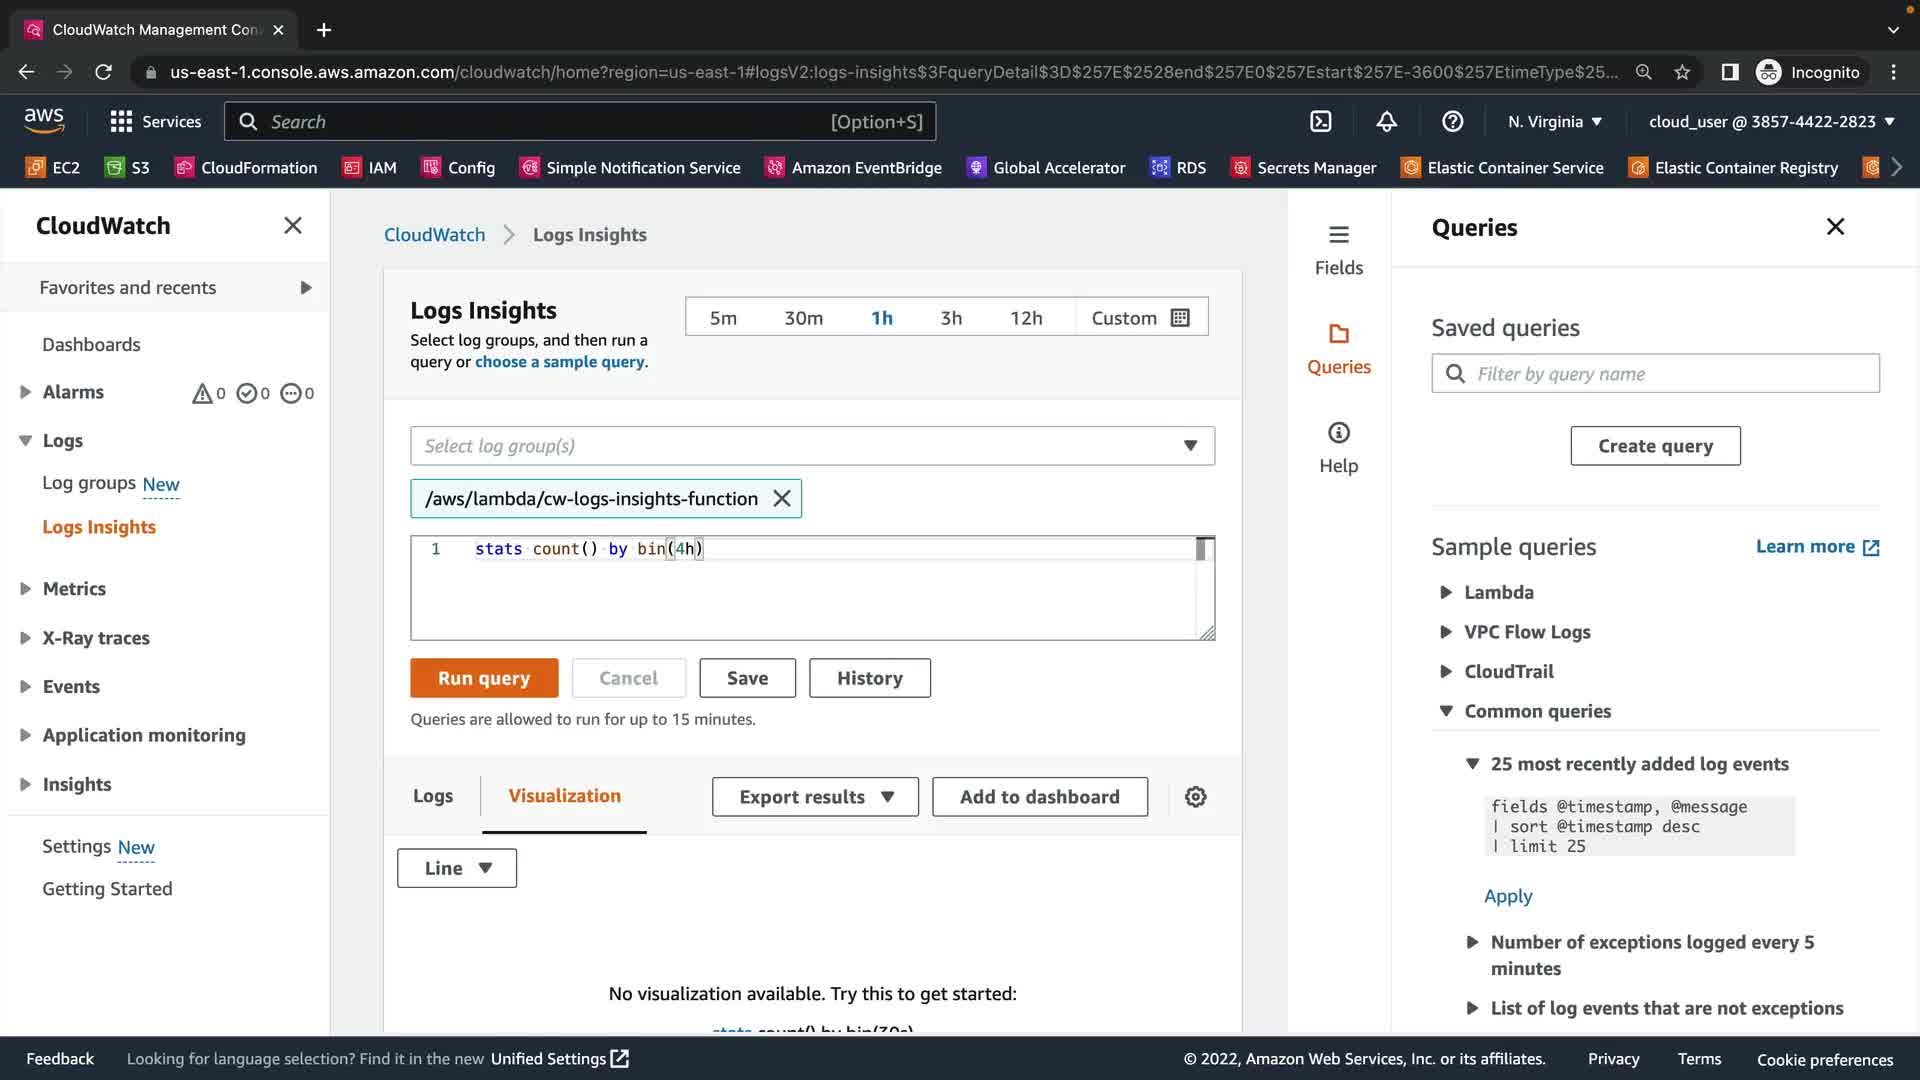Select the 12h time range

[x=1025, y=318]
